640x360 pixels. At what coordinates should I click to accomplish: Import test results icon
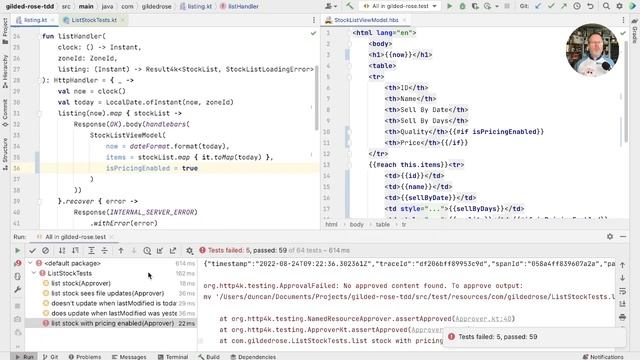point(160,250)
